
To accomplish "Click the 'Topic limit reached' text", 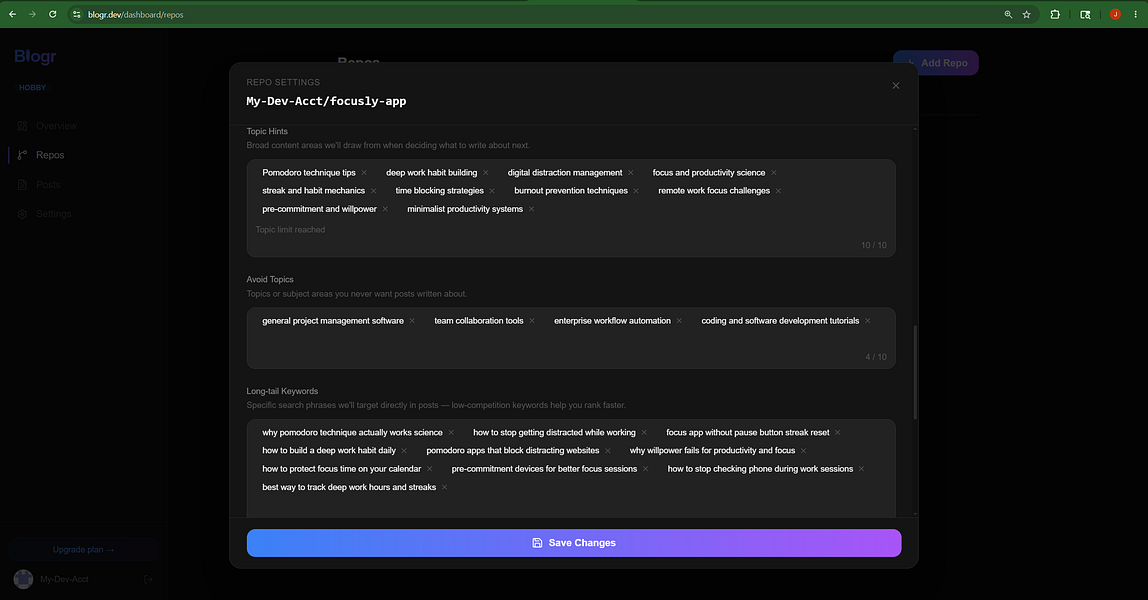I will 291,230.
